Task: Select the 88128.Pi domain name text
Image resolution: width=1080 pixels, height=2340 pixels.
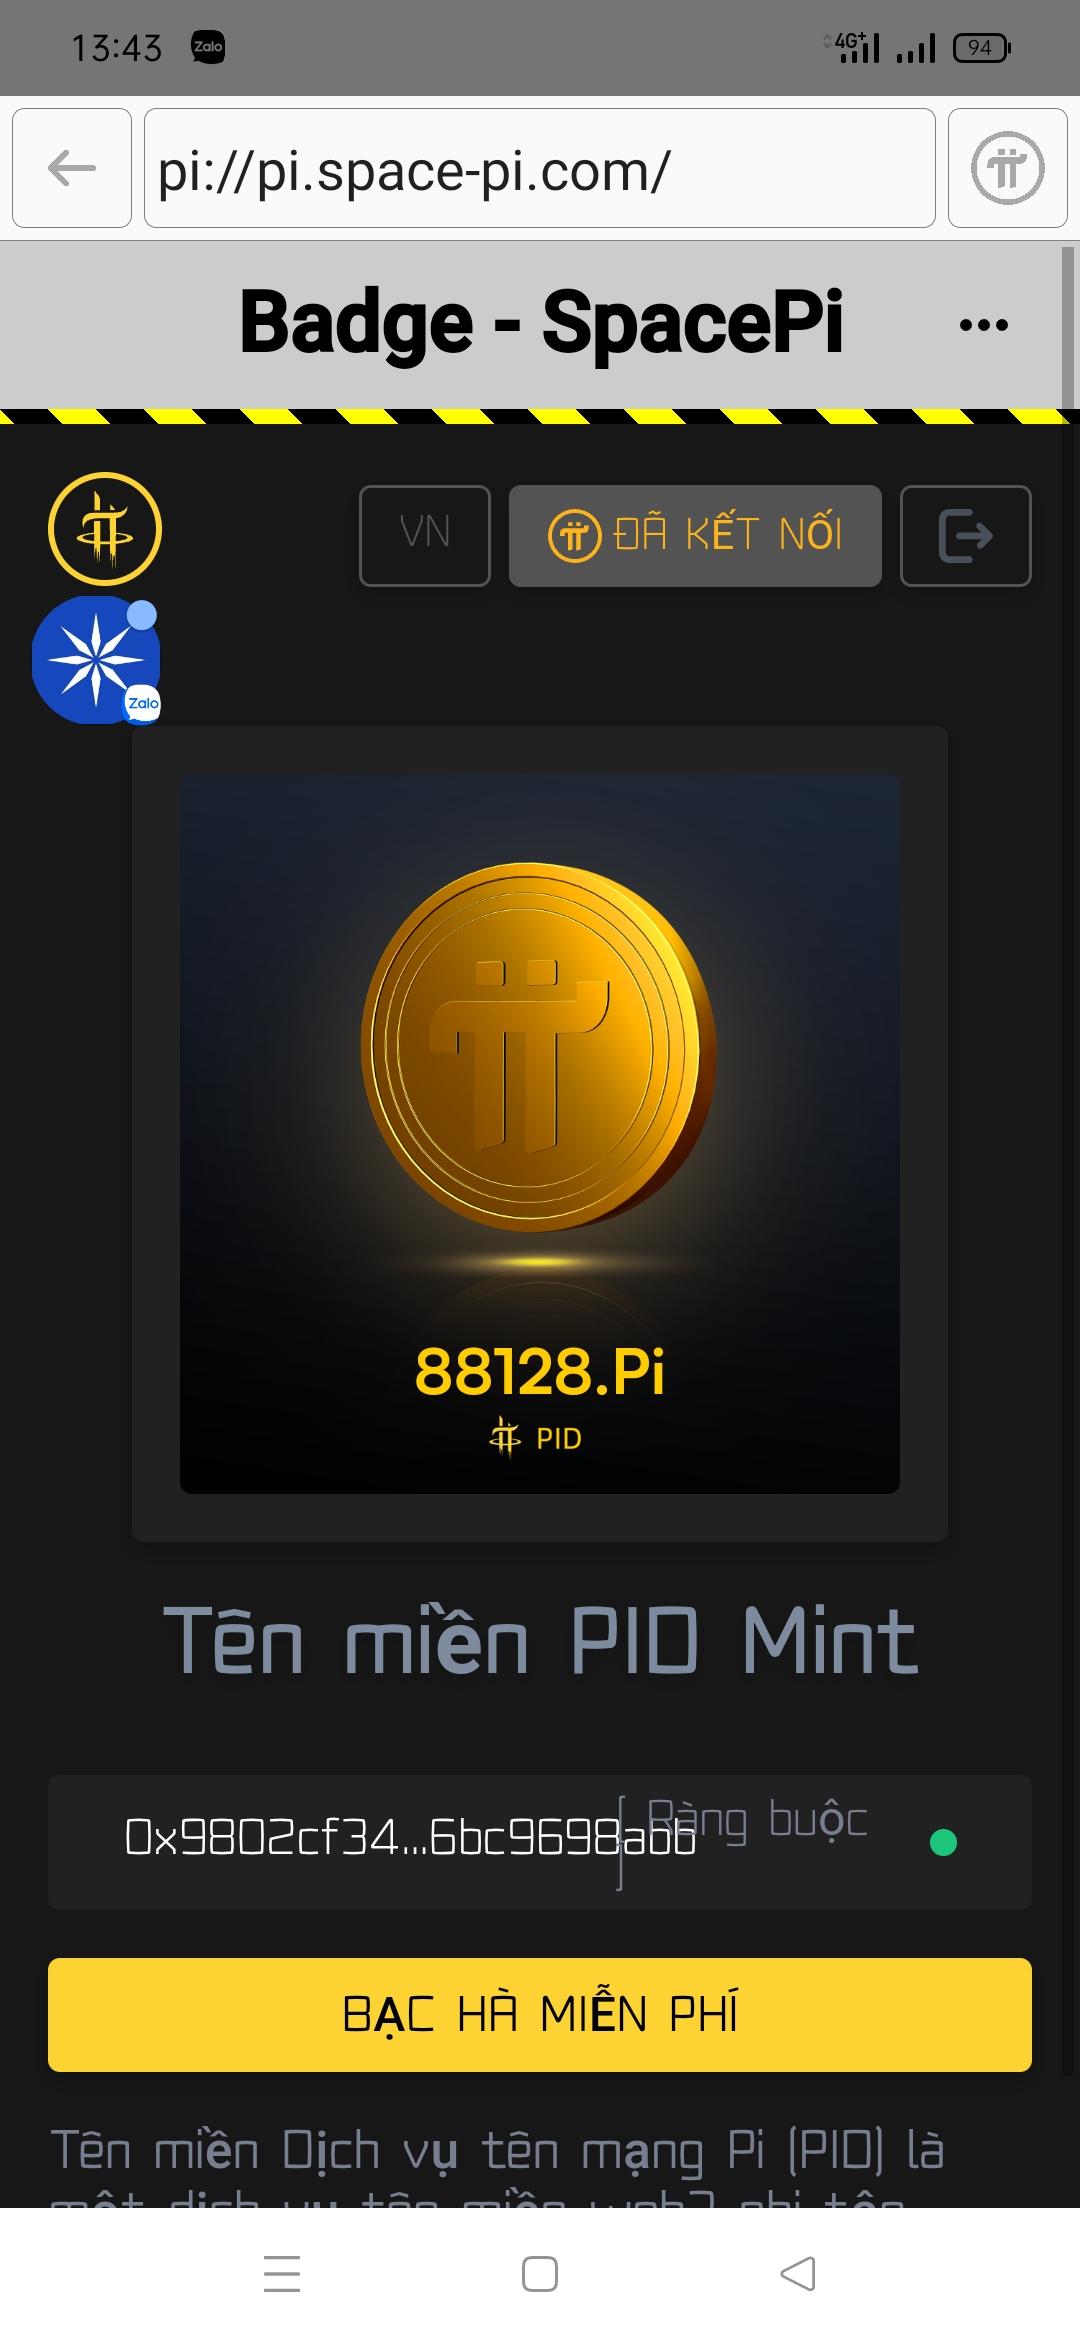Action: (540, 1371)
